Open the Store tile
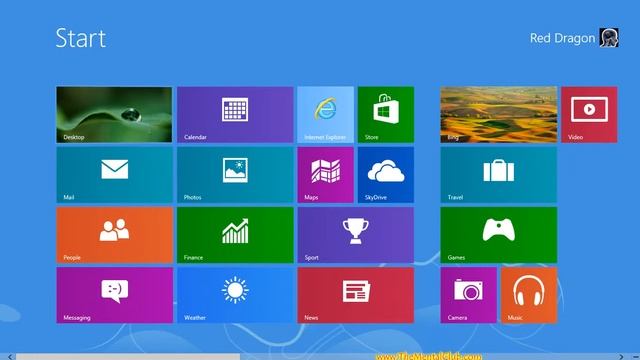 386,114
